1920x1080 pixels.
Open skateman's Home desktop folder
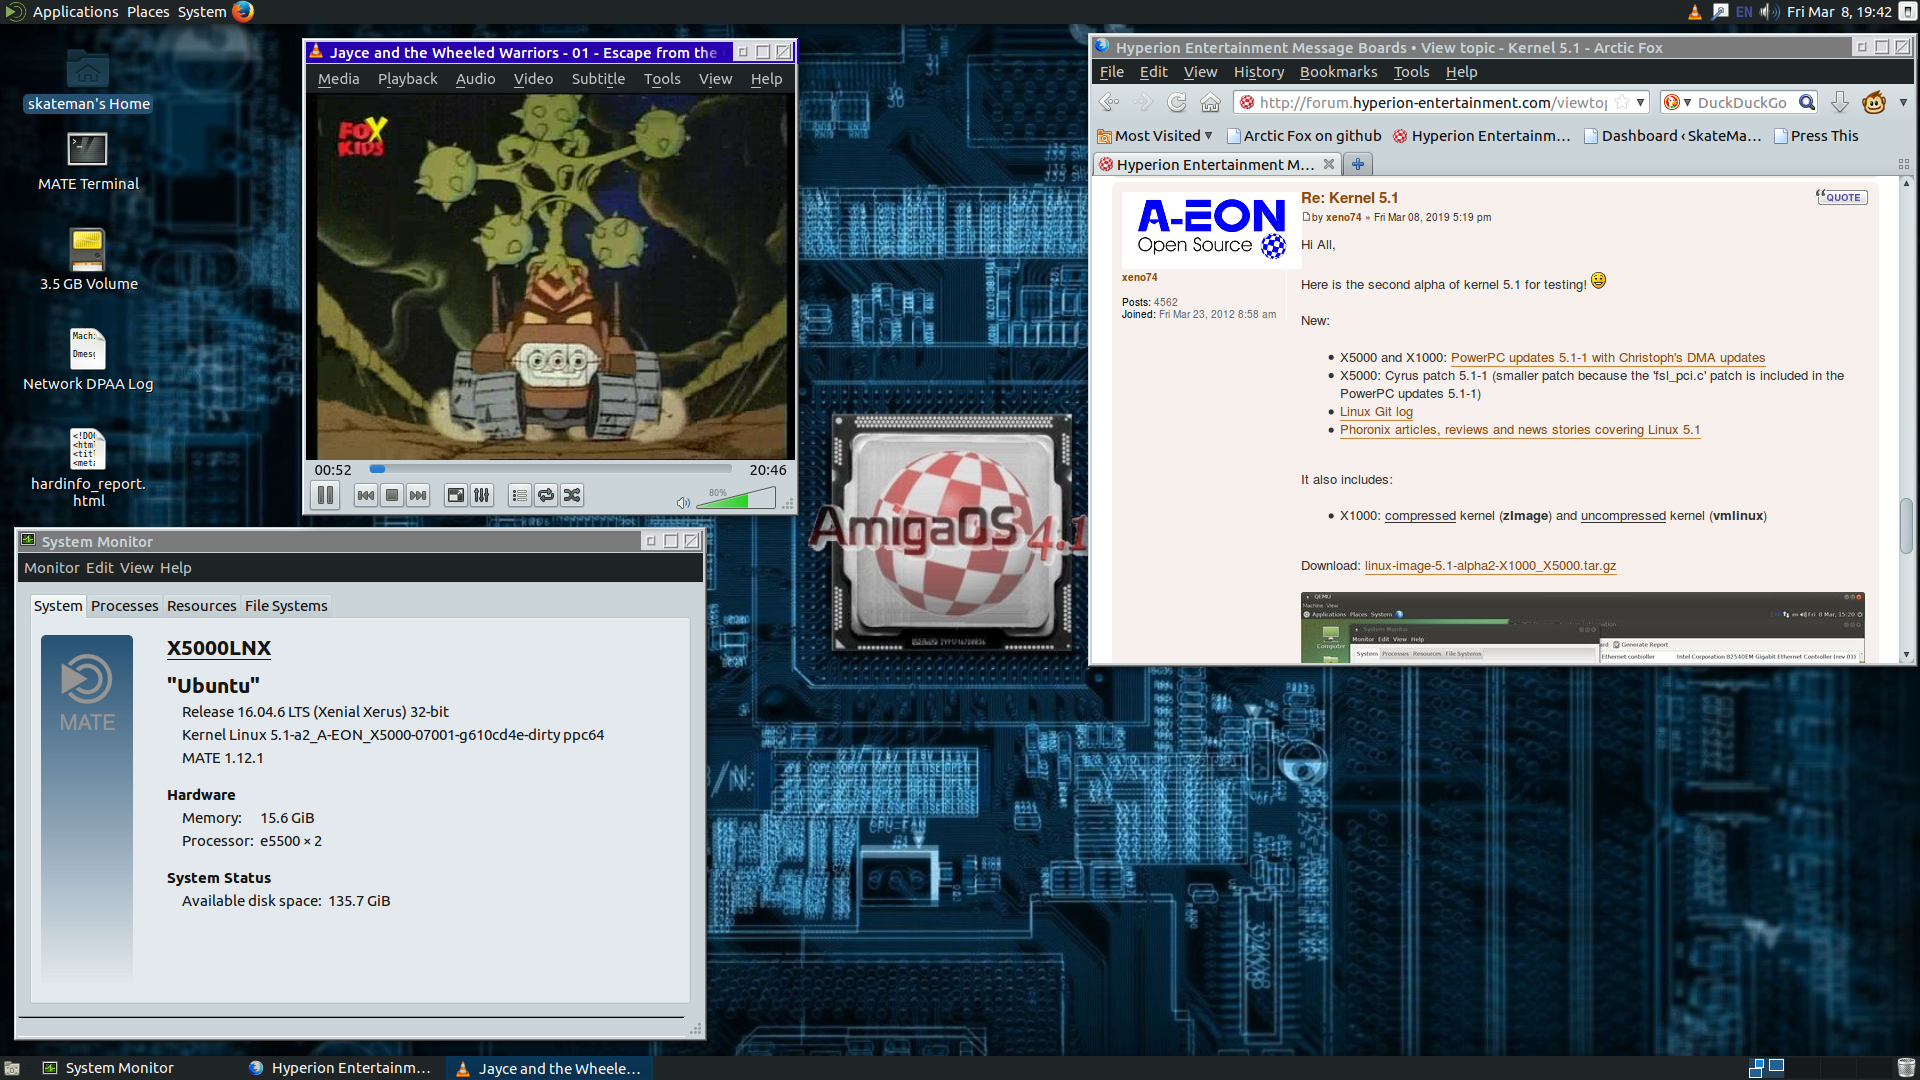point(88,80)
